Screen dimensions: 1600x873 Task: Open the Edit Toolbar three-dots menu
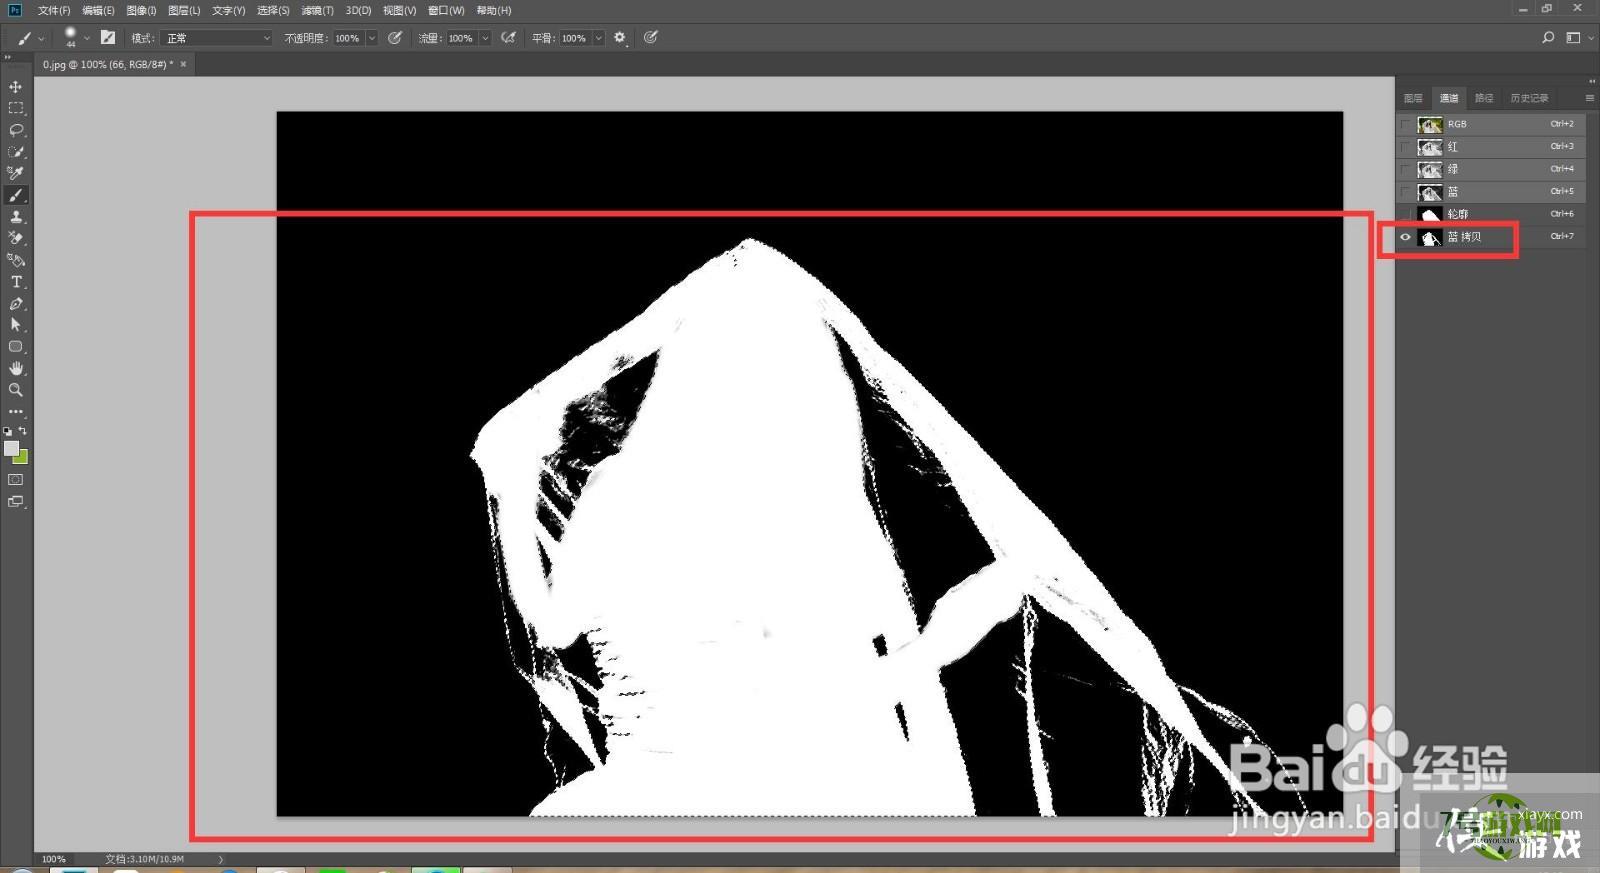15,411
